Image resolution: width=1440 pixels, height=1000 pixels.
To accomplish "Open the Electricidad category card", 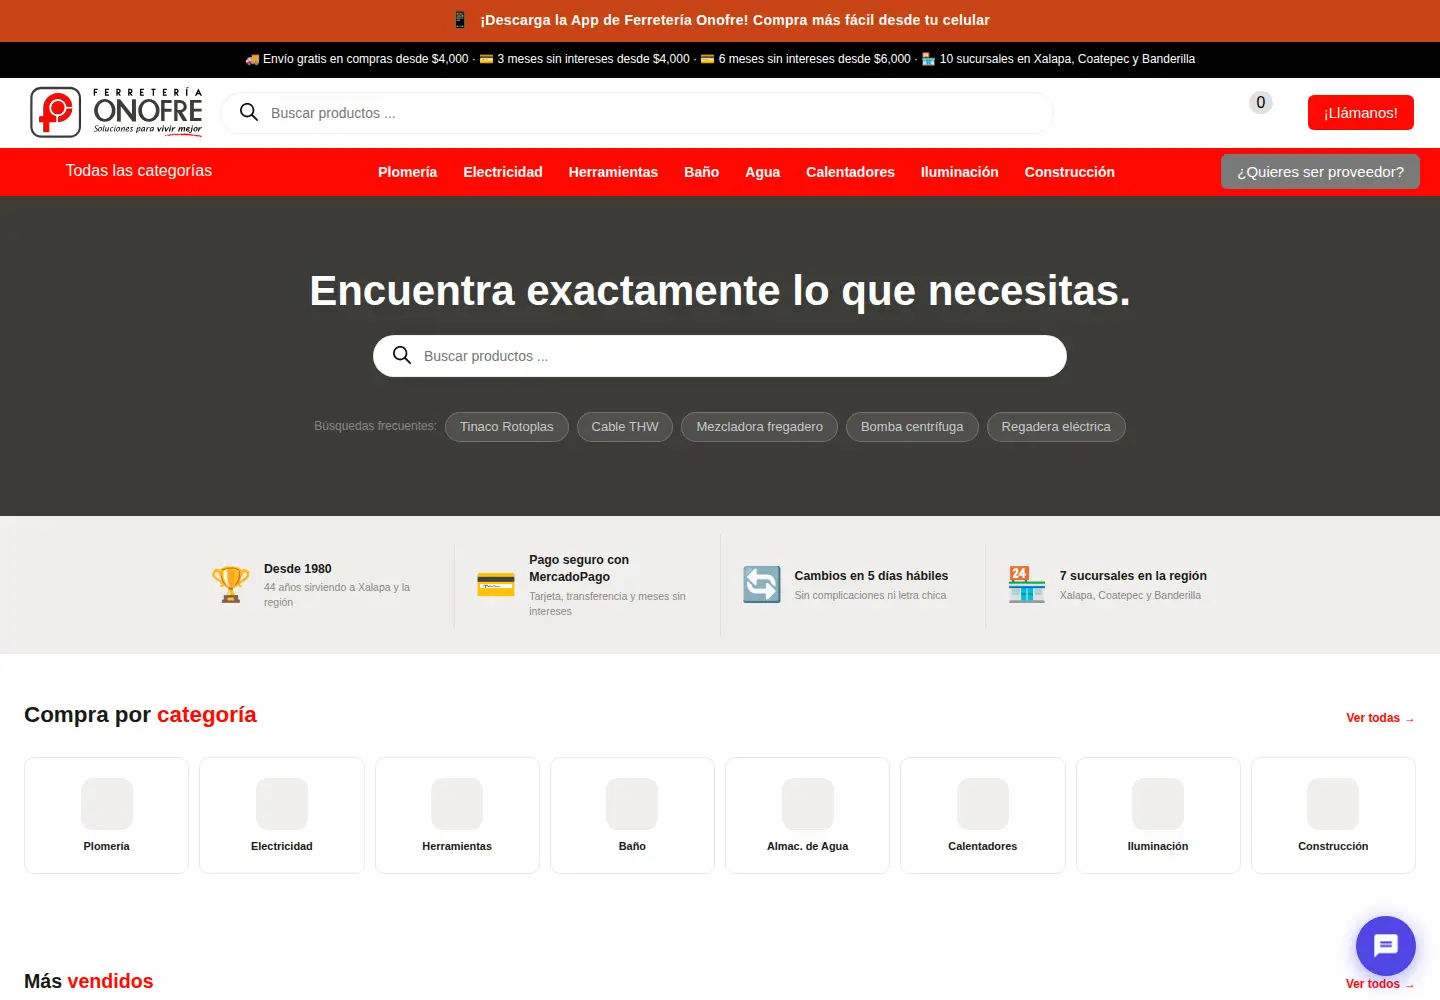I will 282,815.
